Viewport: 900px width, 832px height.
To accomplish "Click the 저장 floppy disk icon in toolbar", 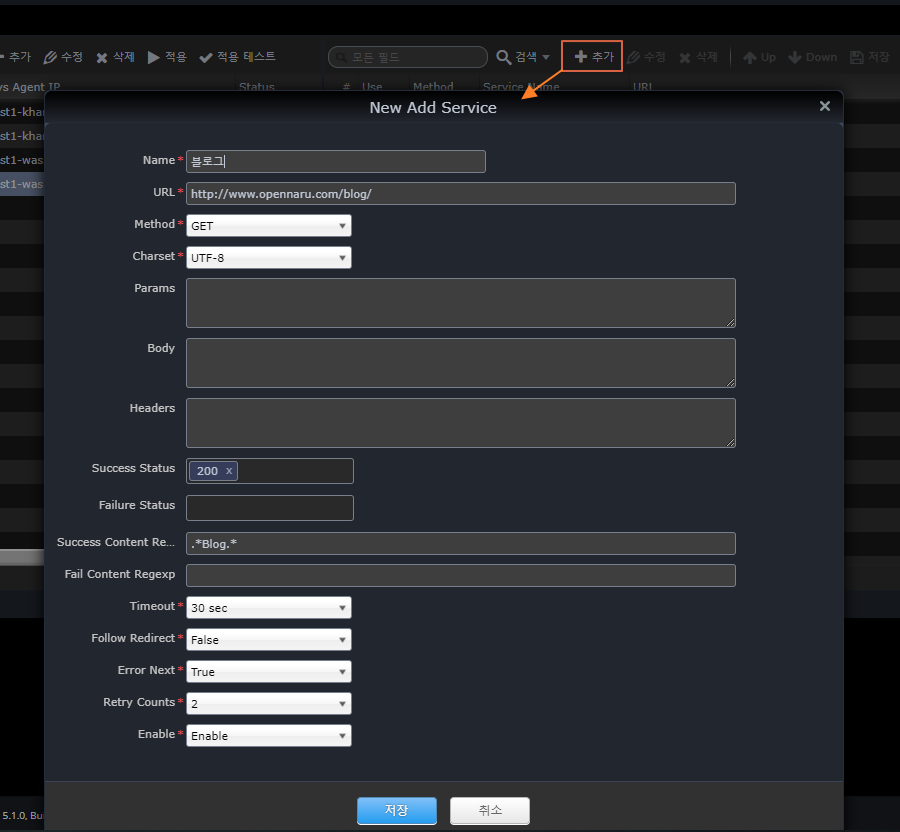I will 857,57.
